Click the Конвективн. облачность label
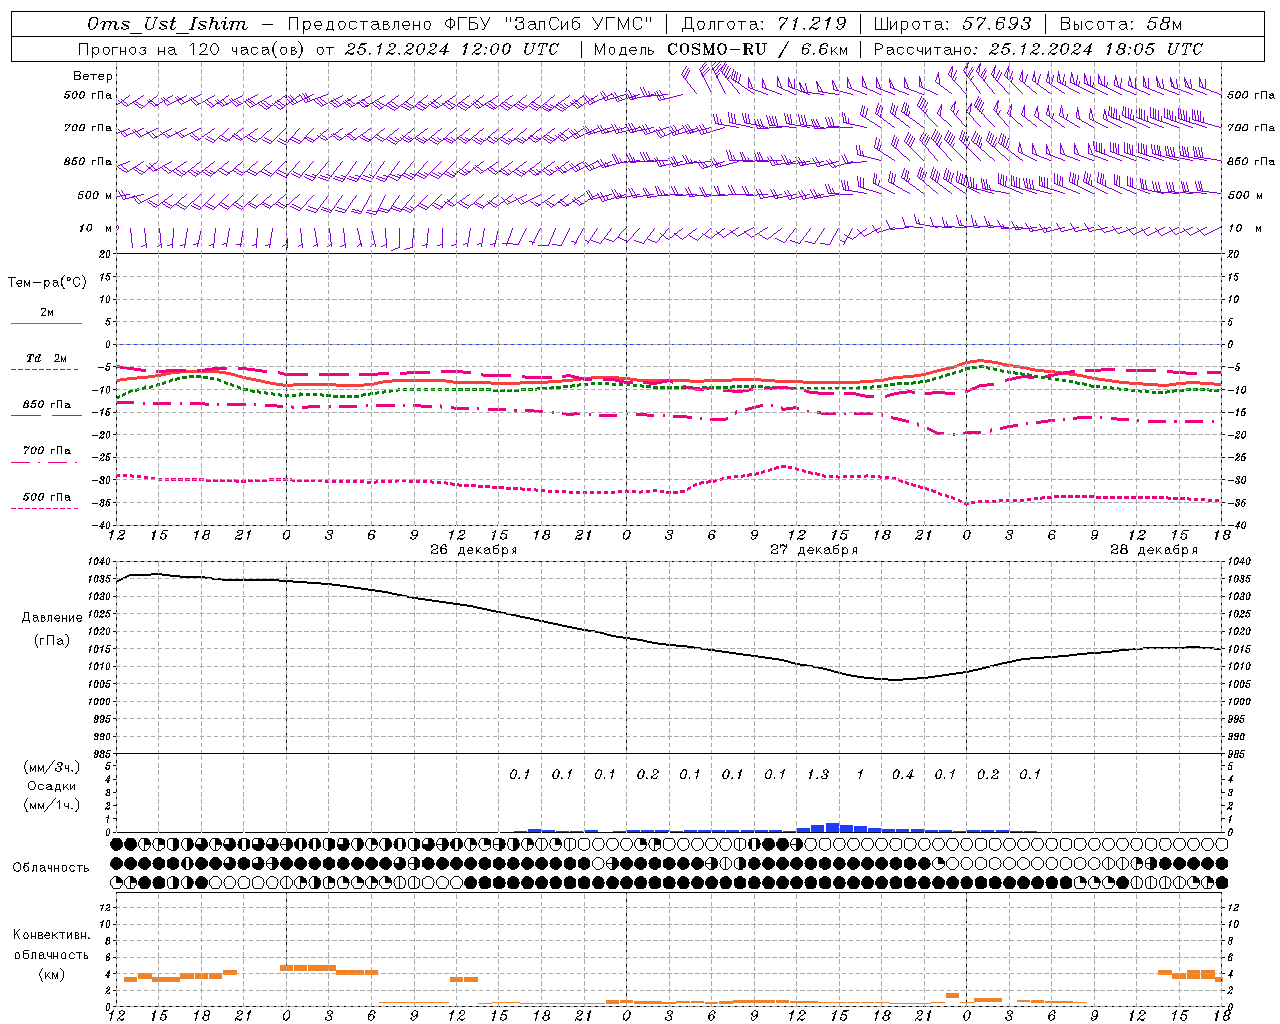This screenshot has width=1280, height=1024. click(51, 945)
